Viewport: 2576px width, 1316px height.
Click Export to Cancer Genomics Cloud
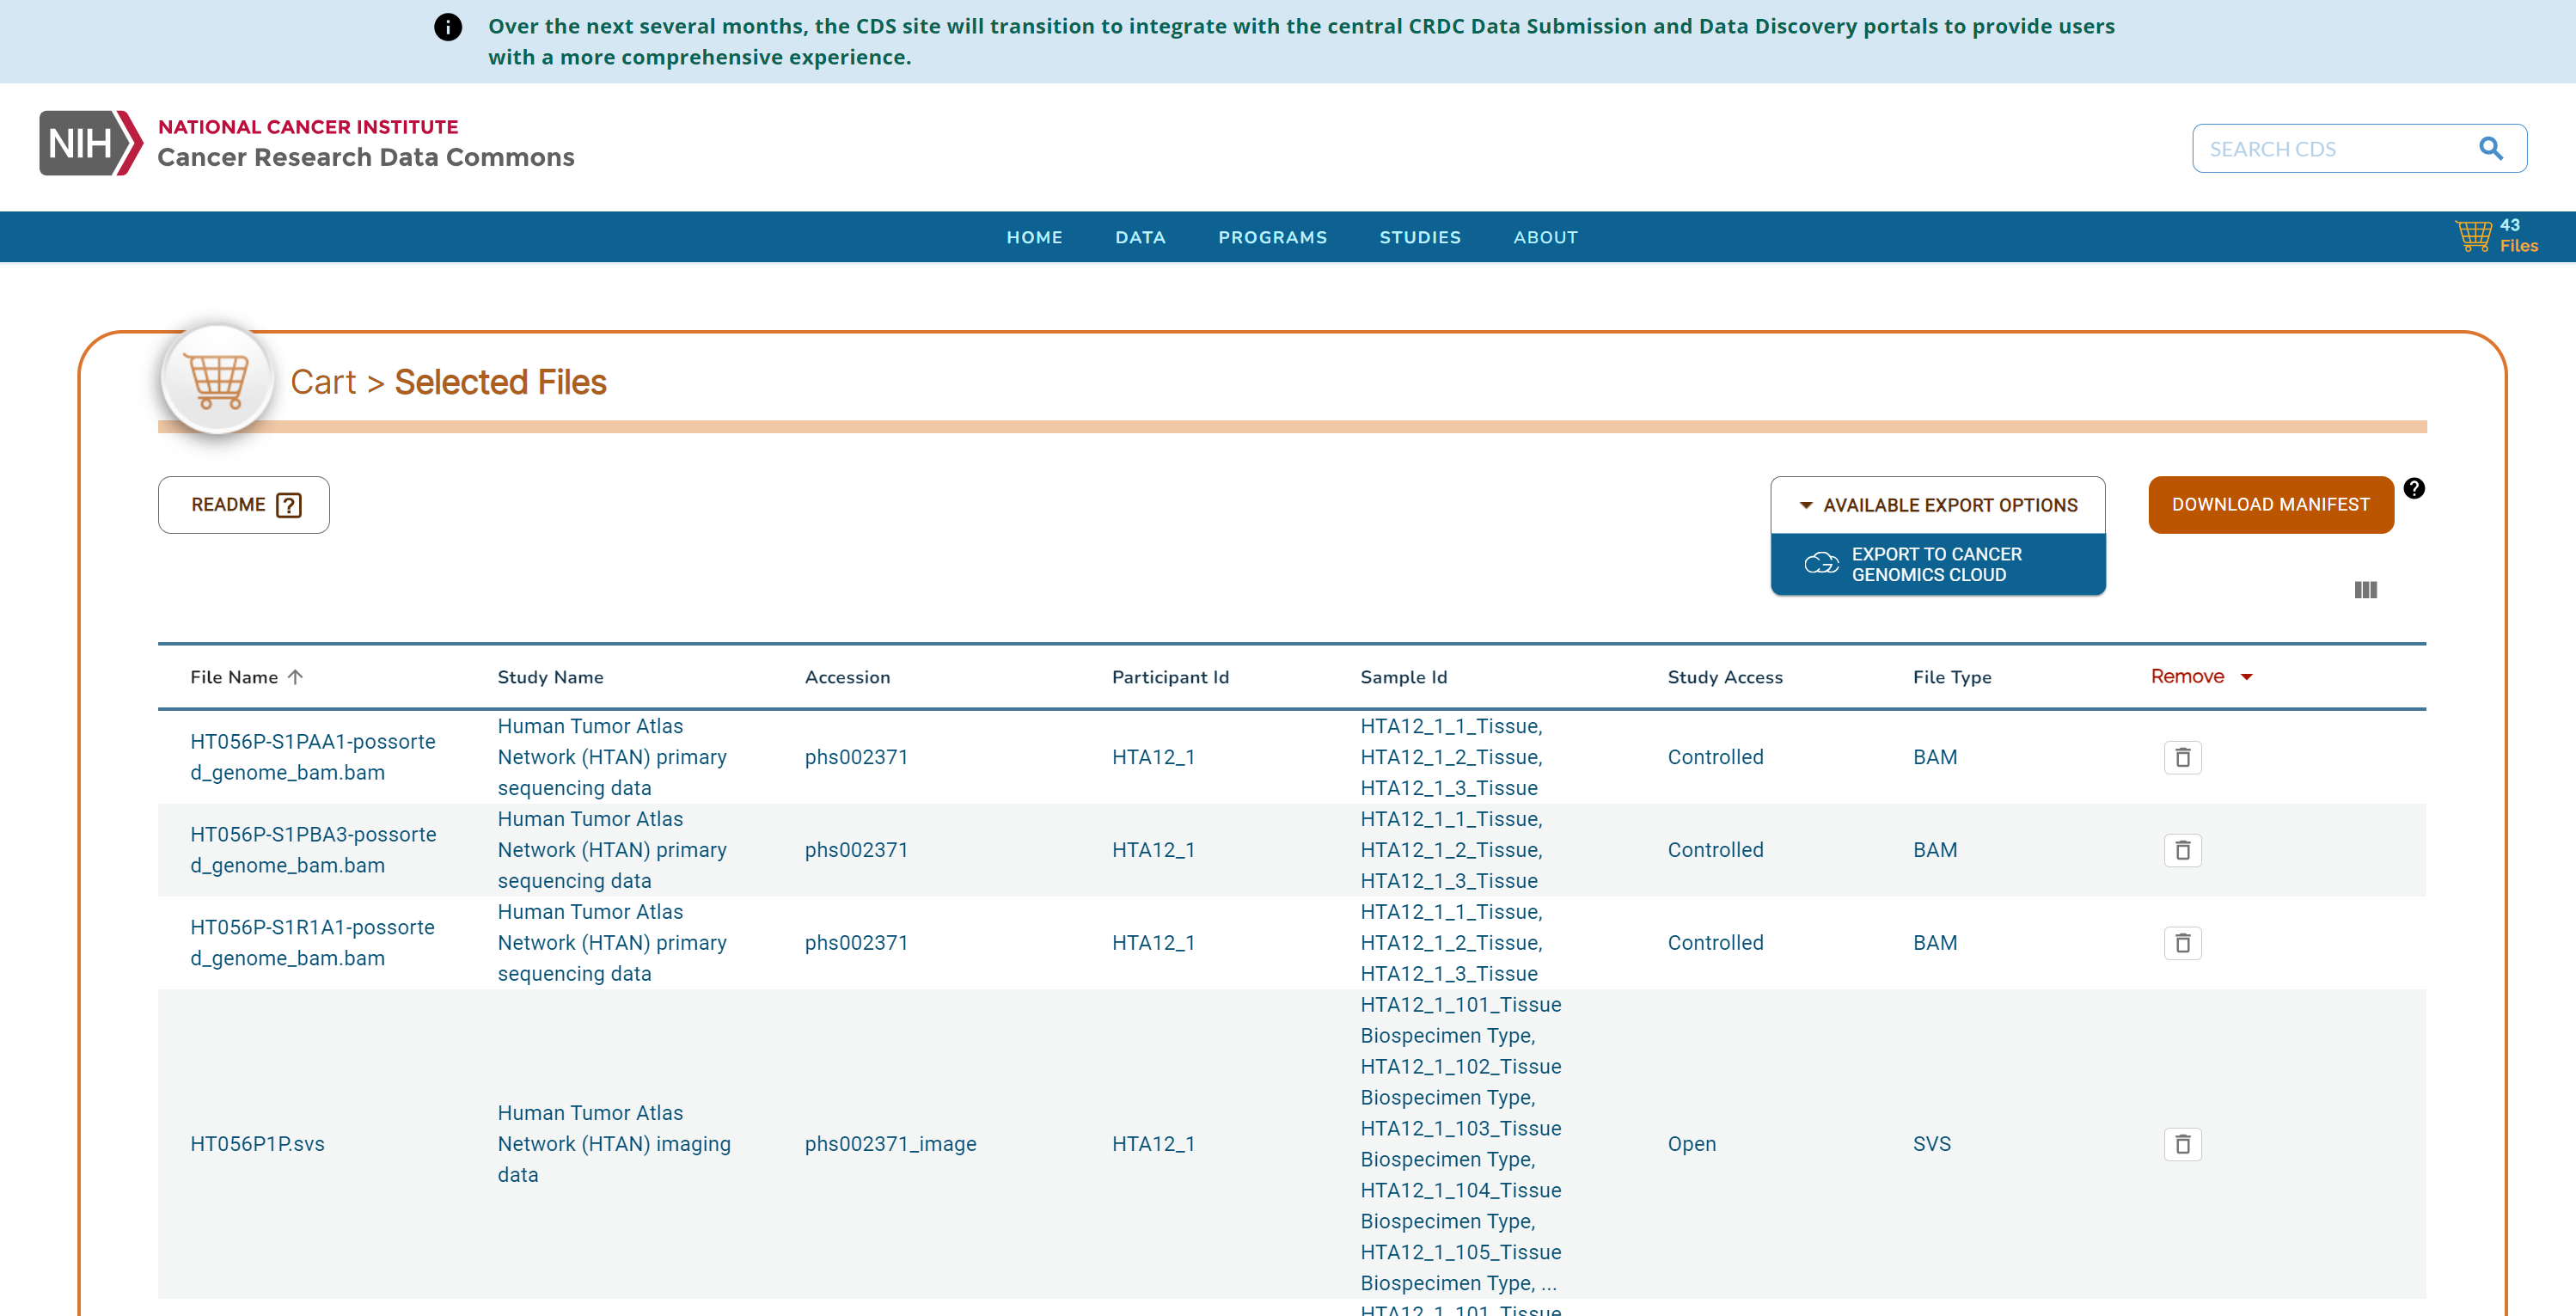pos(1937,565)
